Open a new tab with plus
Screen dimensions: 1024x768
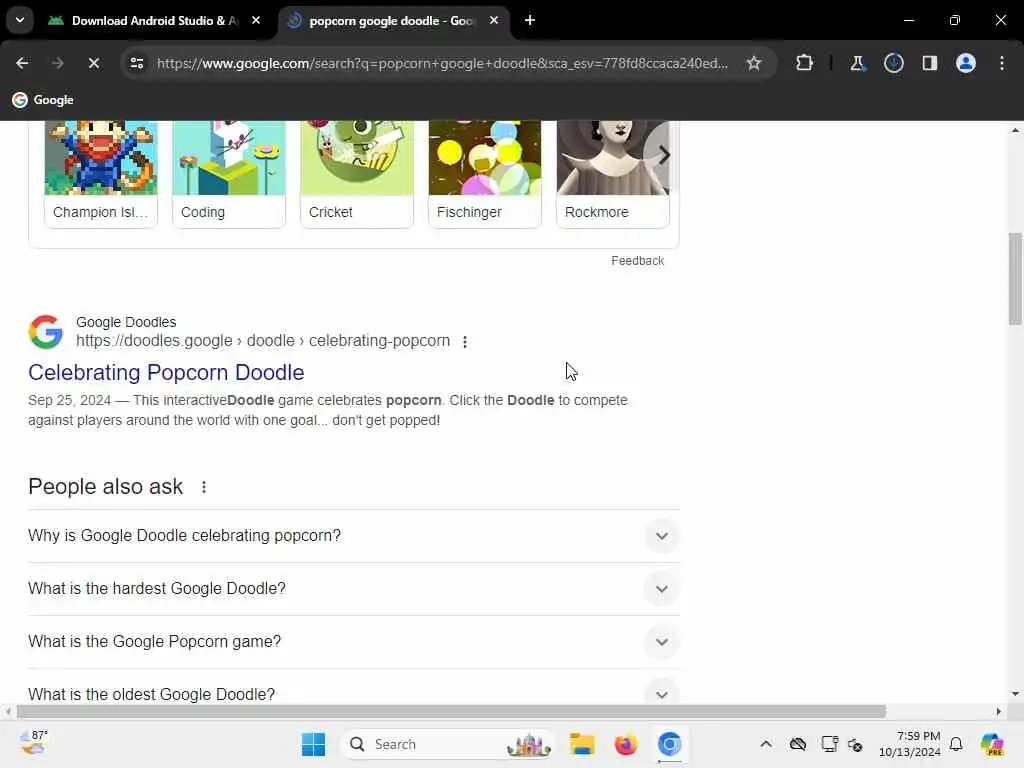(x=530, y=20)
